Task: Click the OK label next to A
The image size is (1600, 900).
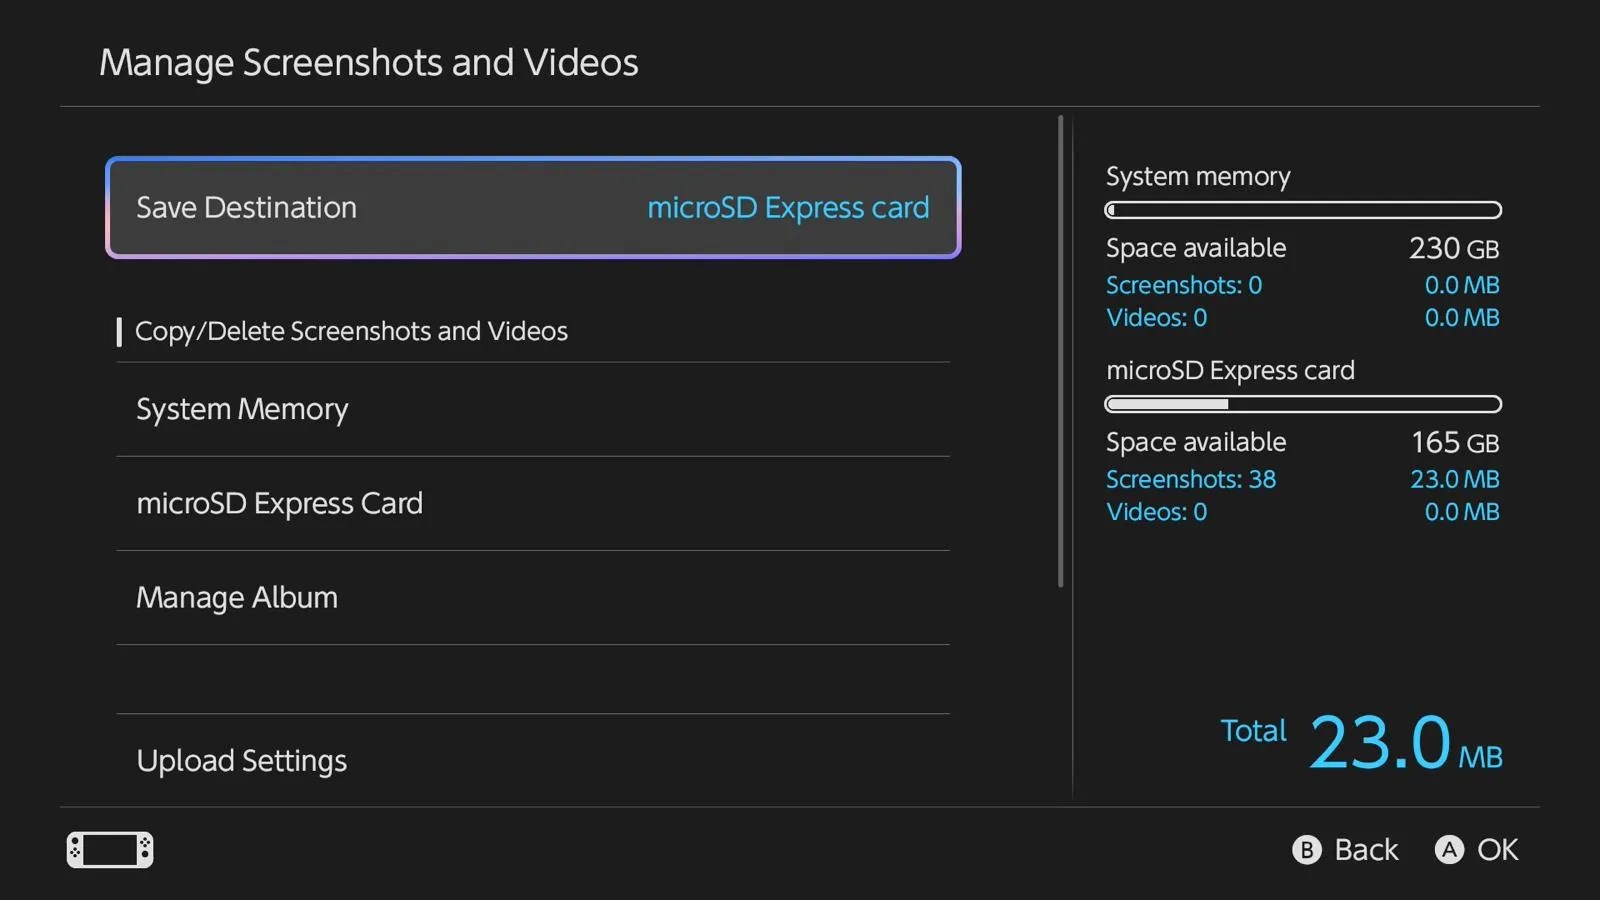Action: (1500, 849)
